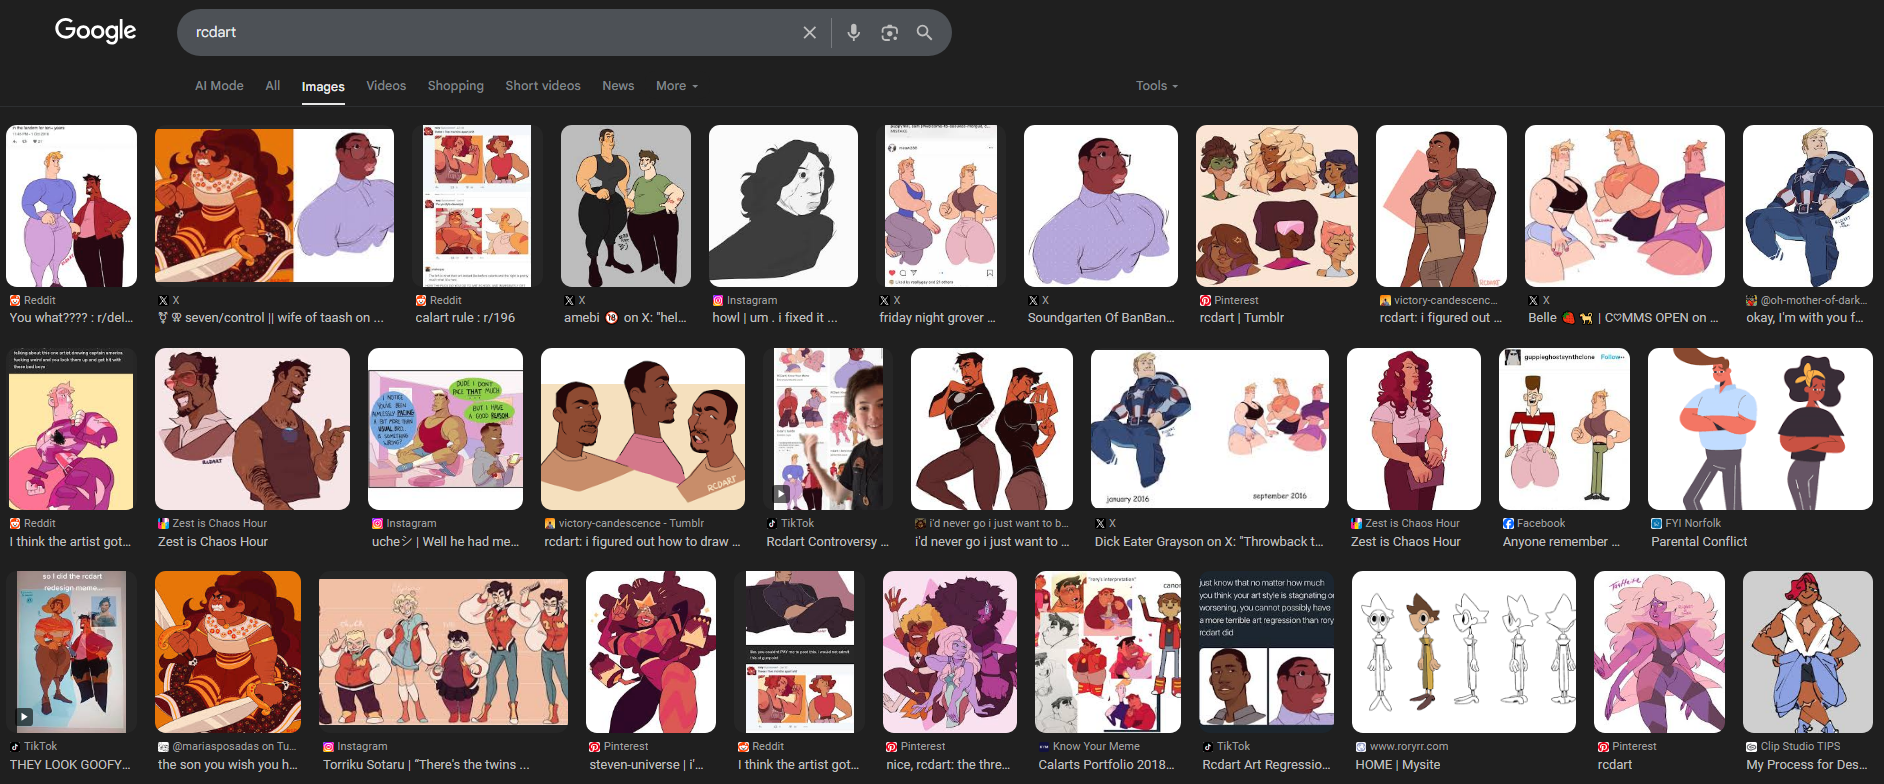1884x784 pixels.
Task: Click the victory-candescence favicon above 'rcdart: i figured out'
Action: [1385, 300]
